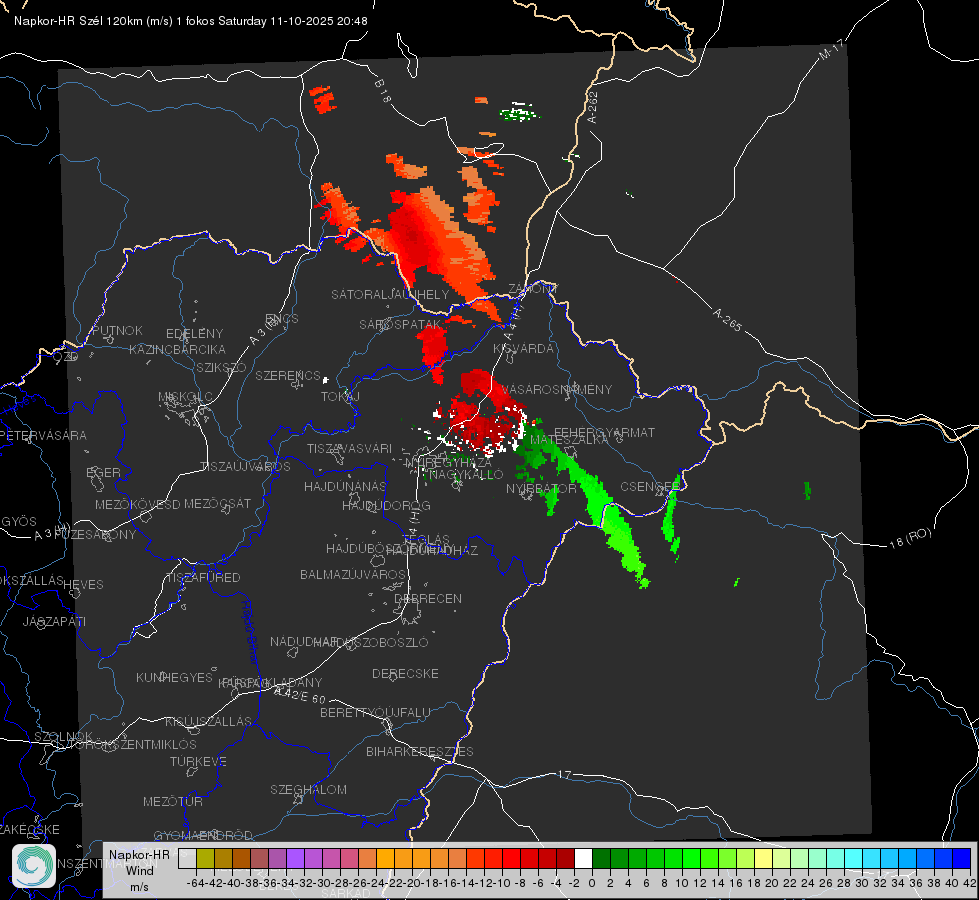Click the A-265 road label
The width and height of the screenshot is (979, 900).
(x=727, y=320)
